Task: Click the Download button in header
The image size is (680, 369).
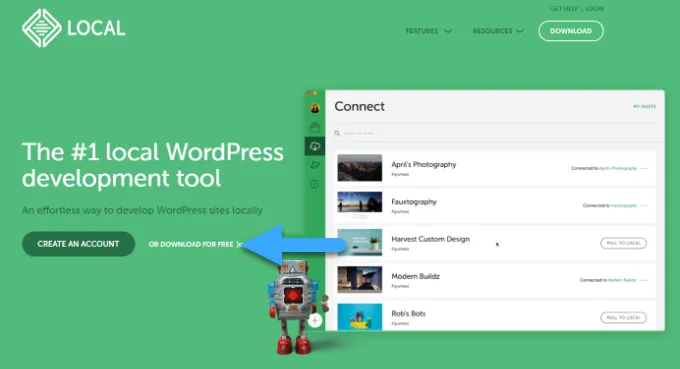Action: pos(571,31)
